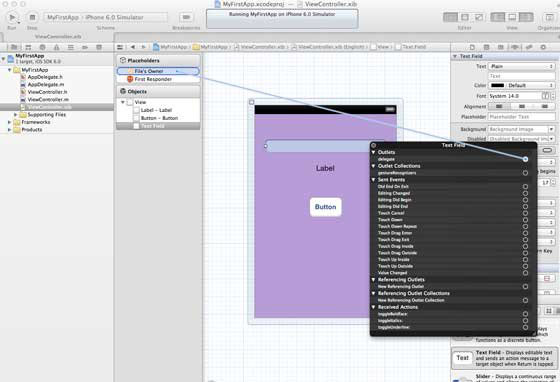
Task: Open the Attributes inspector icon
Action: 515,47
